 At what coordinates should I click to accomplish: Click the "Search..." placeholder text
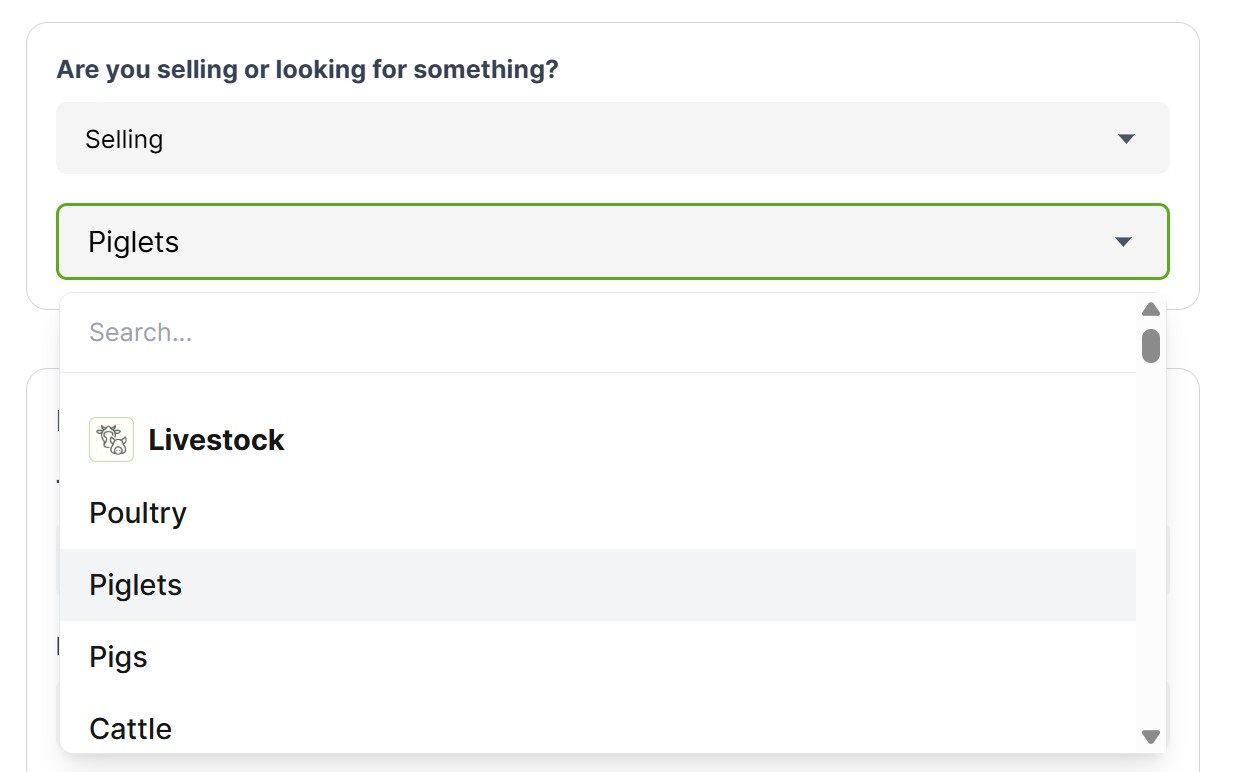coord(140,332)
